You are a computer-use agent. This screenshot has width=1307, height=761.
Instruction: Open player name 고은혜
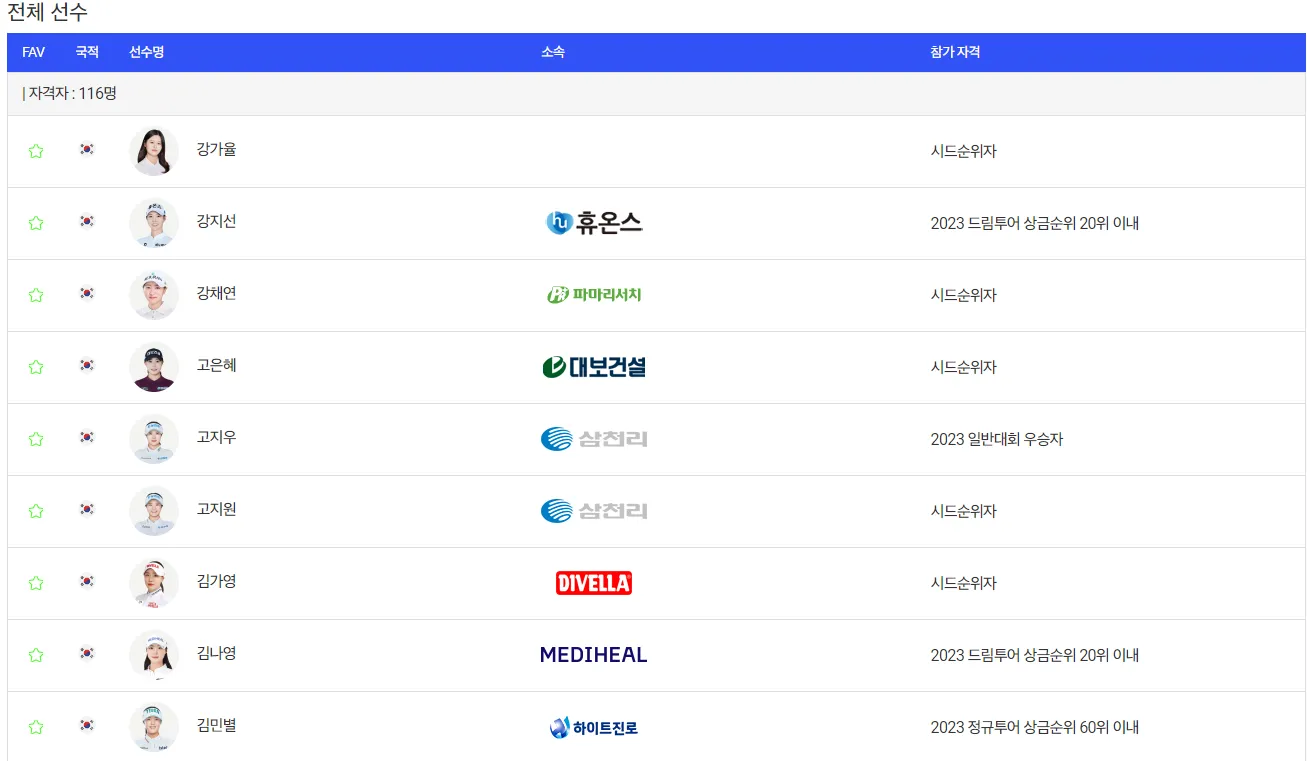pyautogui.click(x=217, y=366)
